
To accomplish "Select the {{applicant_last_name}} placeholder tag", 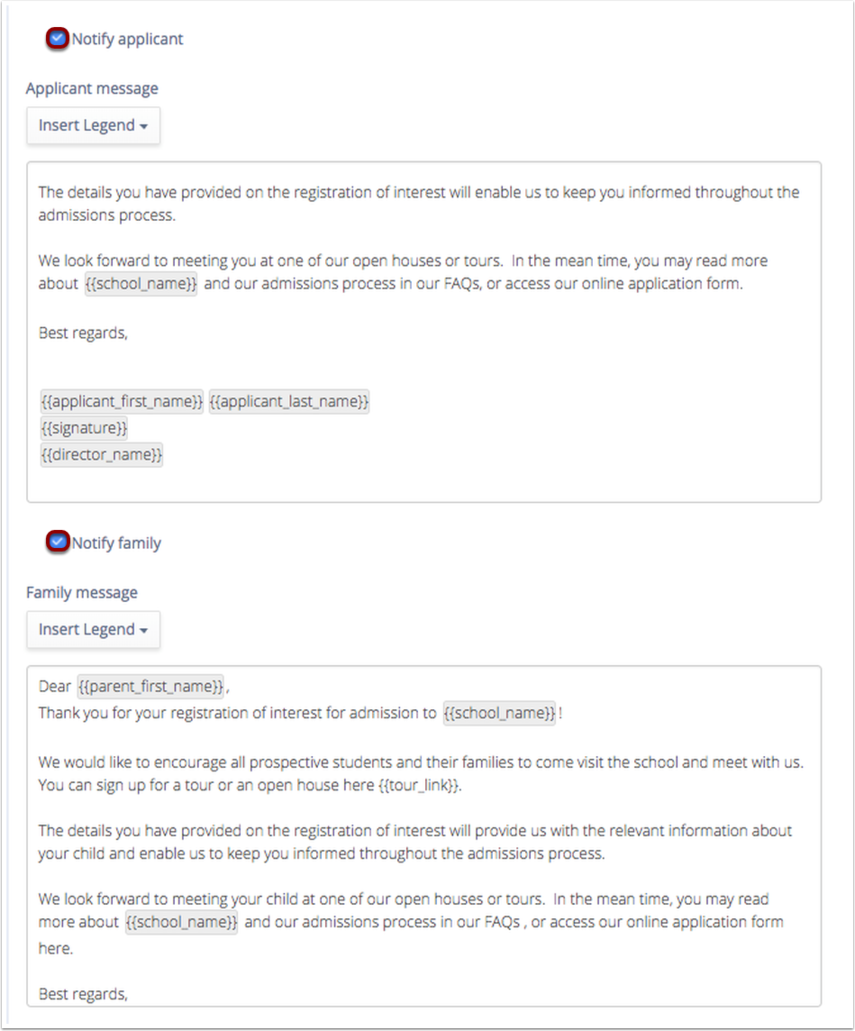I will pos(289,401).
